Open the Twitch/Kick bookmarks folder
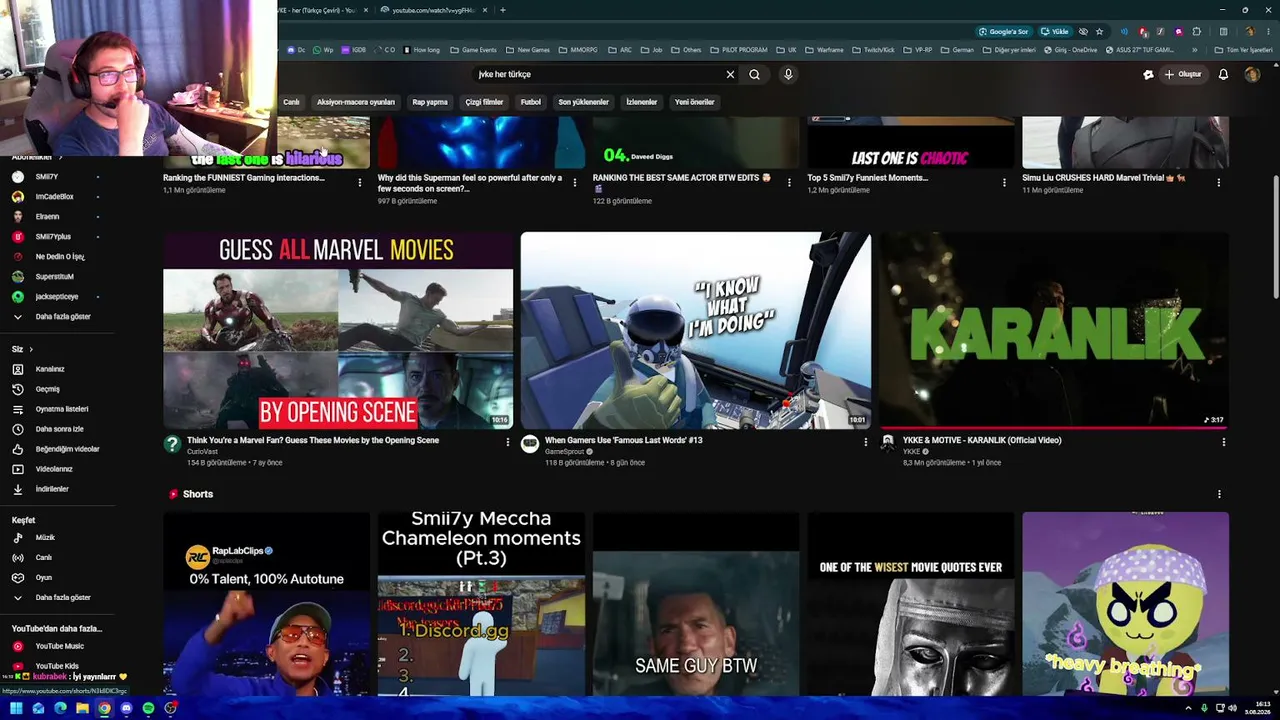Screen dimensions: 1280x720 tap(875, 50)
